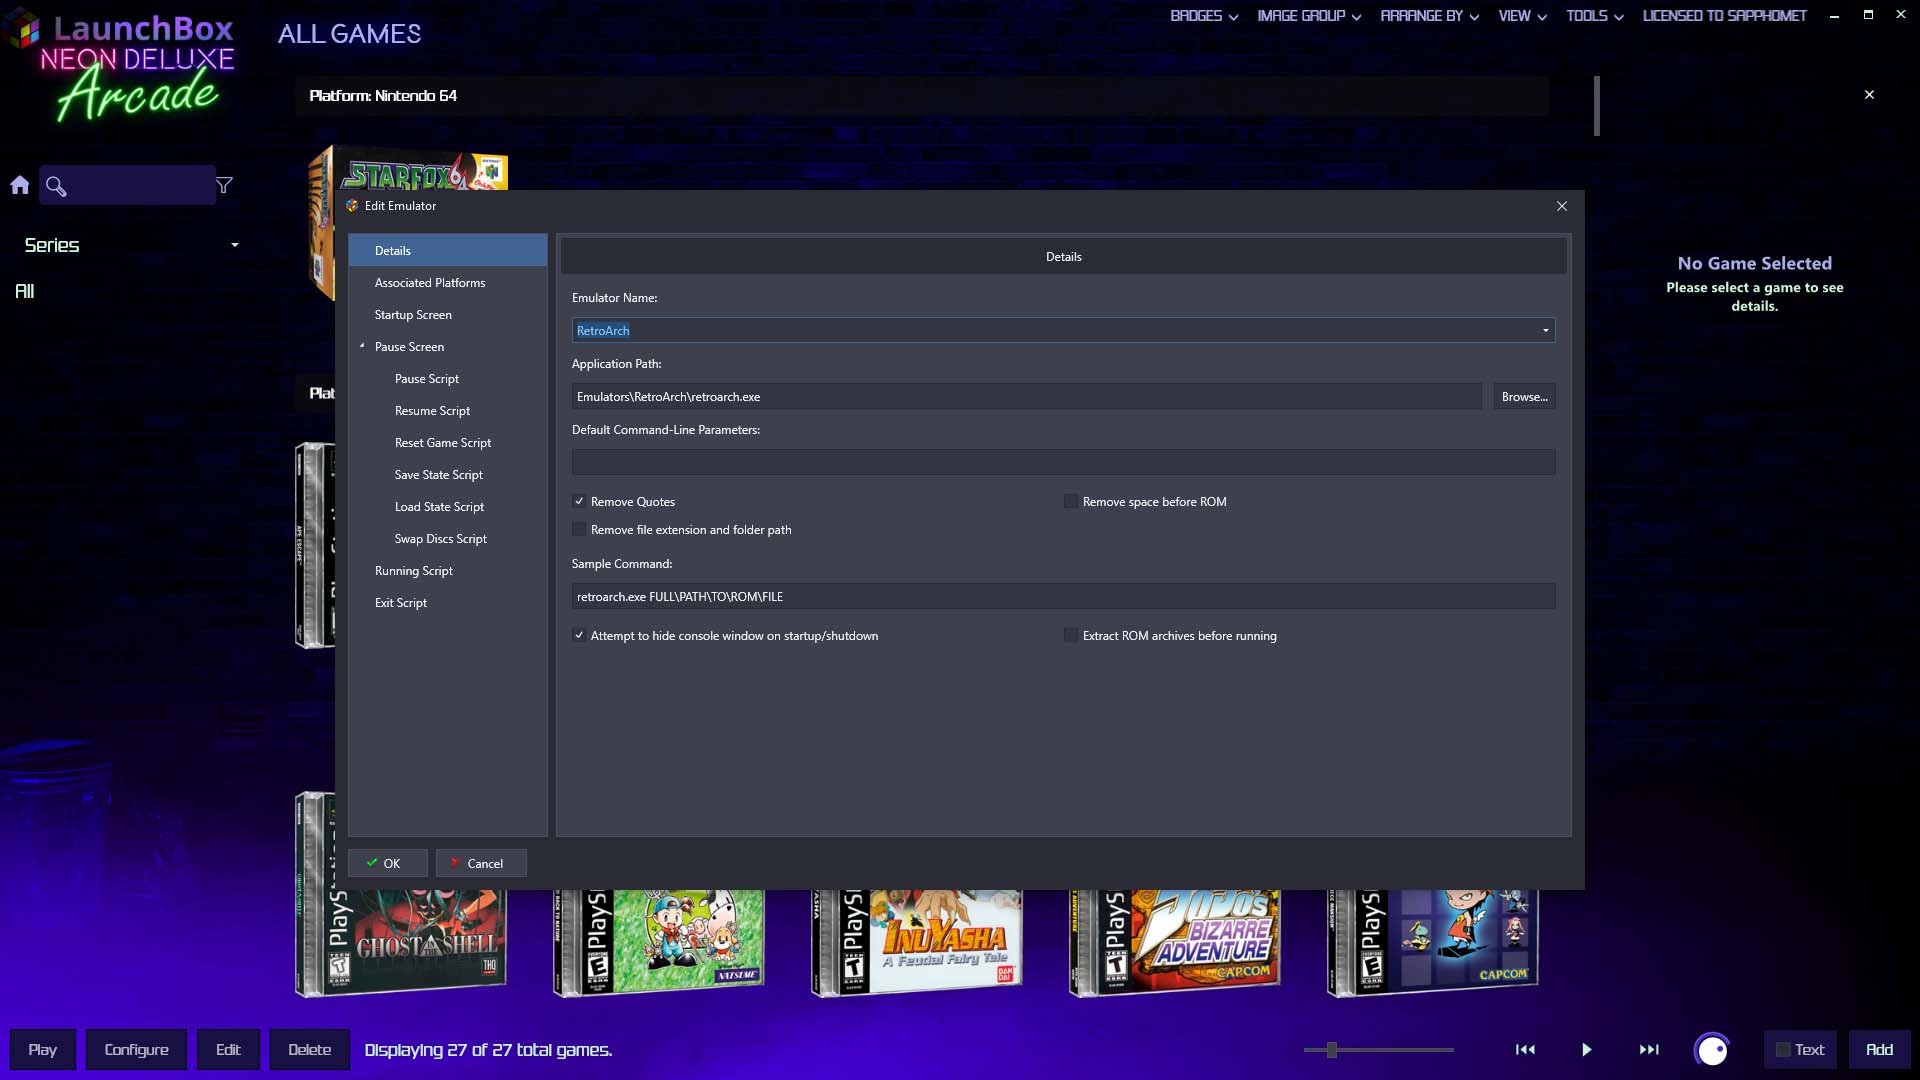Select the Inuyasha Feudal Fairy Tale cover
The image size is (1920, 1080).
coord(917,943)
